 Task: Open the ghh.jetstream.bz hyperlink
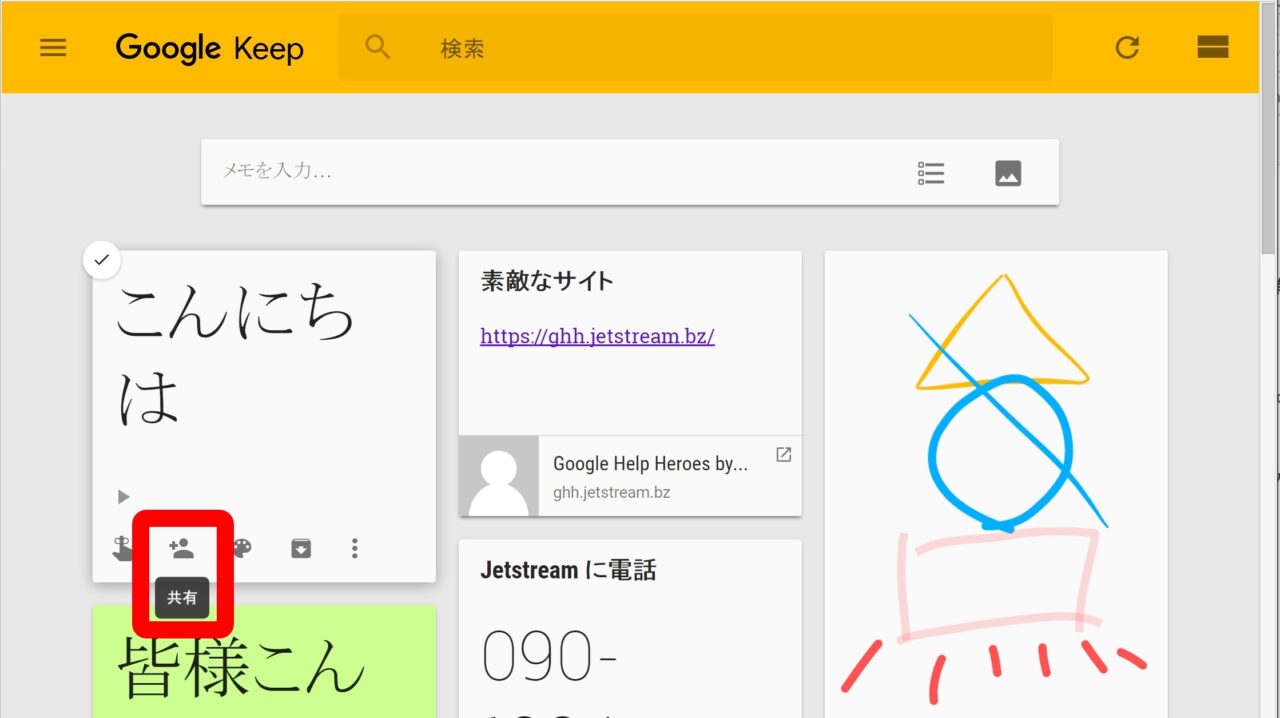coord(597,336)
